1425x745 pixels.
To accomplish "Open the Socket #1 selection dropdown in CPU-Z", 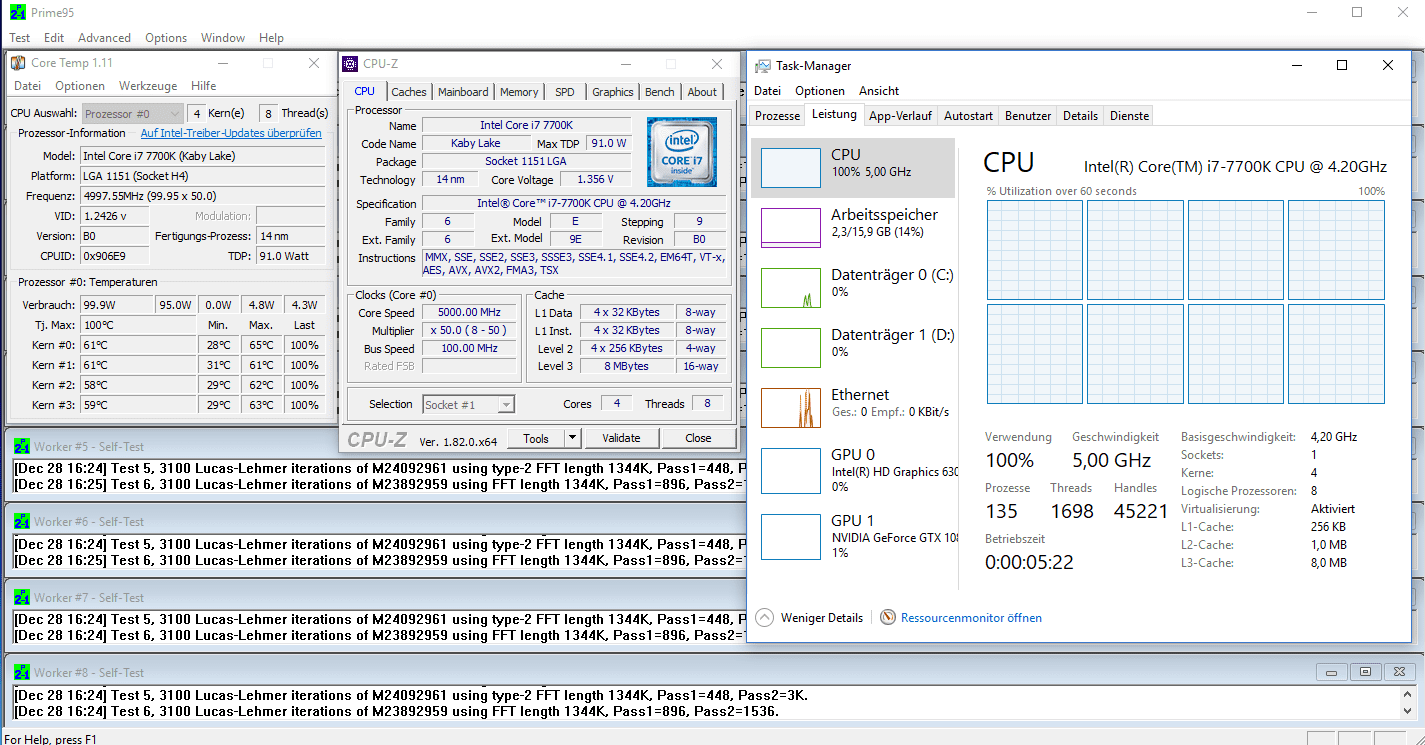I will [468, 404].
